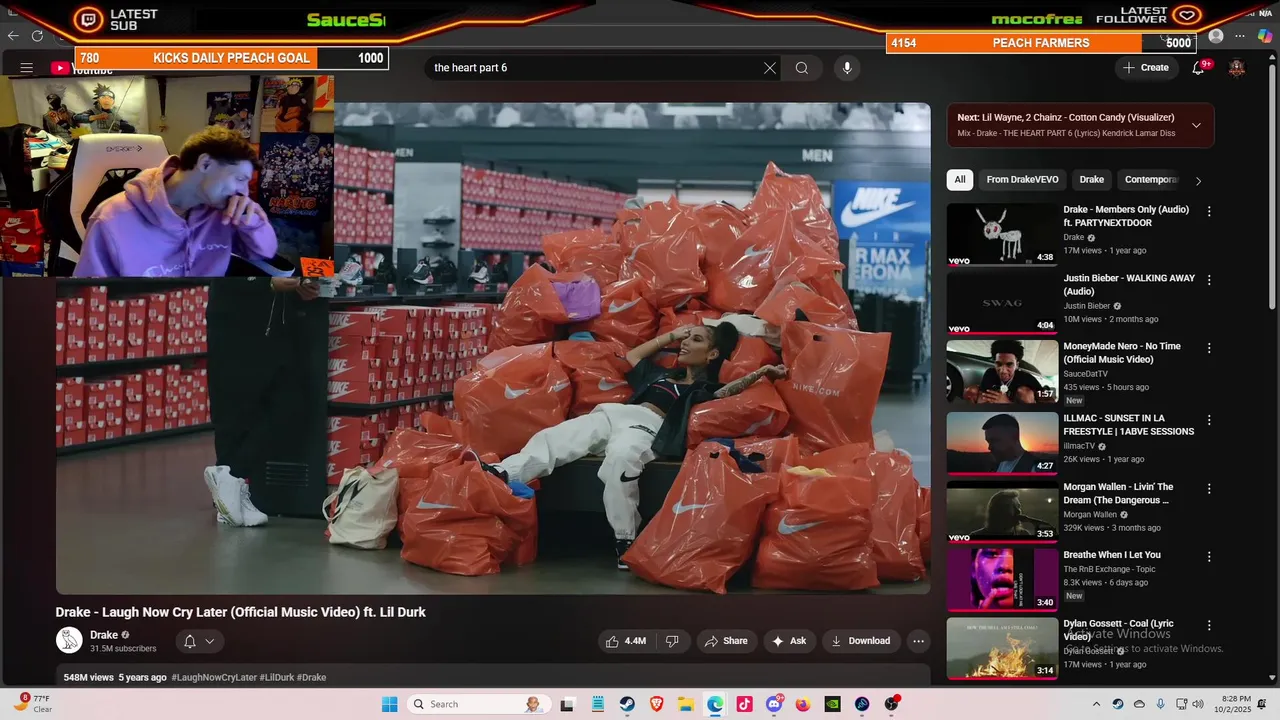
Task: Dislike the video with thumbs down
Action: click(672, 641)
